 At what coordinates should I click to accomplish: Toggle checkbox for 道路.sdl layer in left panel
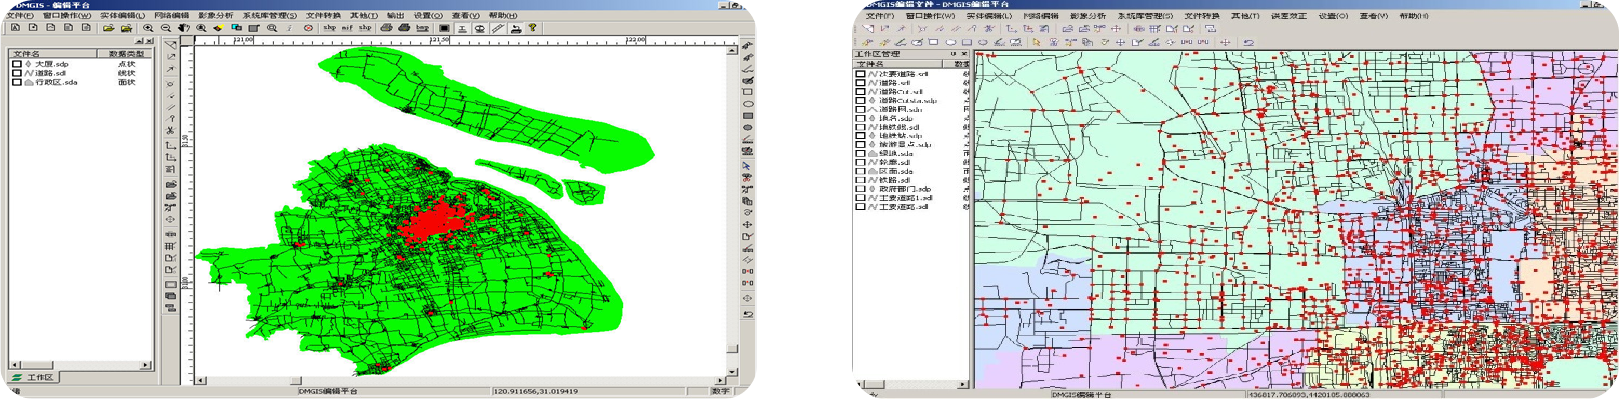[16, 73]
